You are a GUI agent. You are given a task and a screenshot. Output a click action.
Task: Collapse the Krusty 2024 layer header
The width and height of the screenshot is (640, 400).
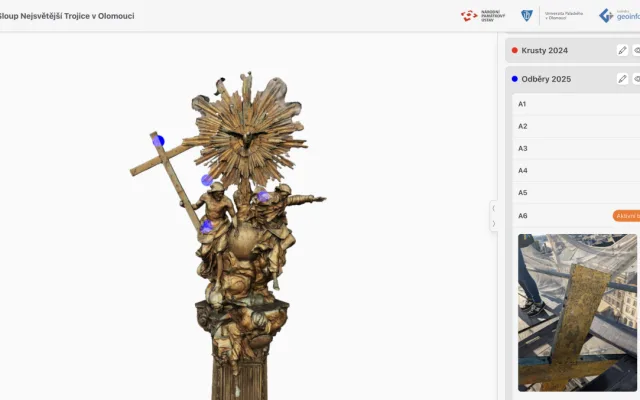point(573,50)
